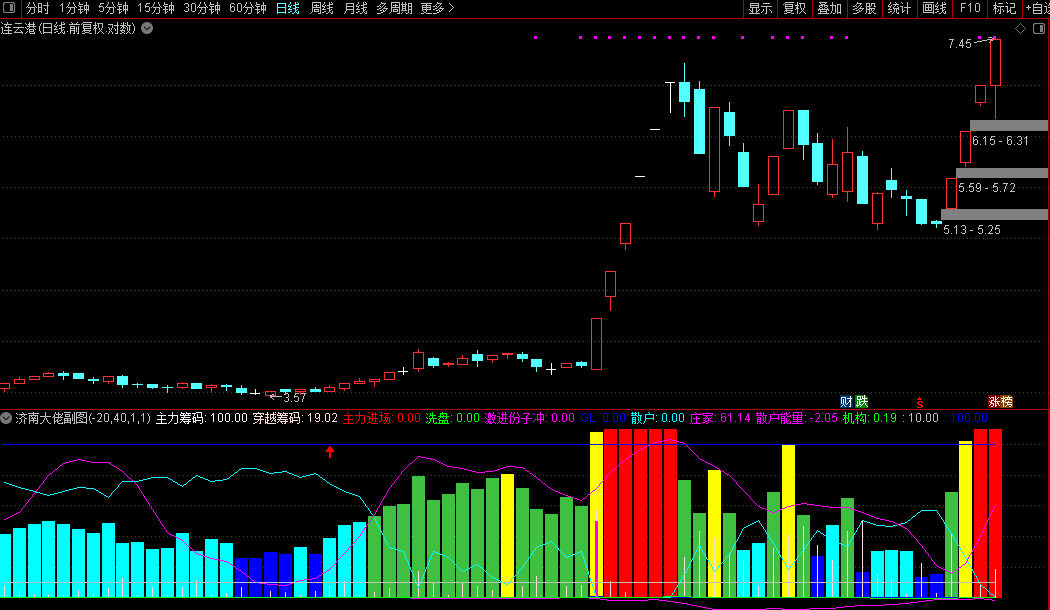Click the blue 财 event marker
The image size is (1050, 610).
point(846,401)
